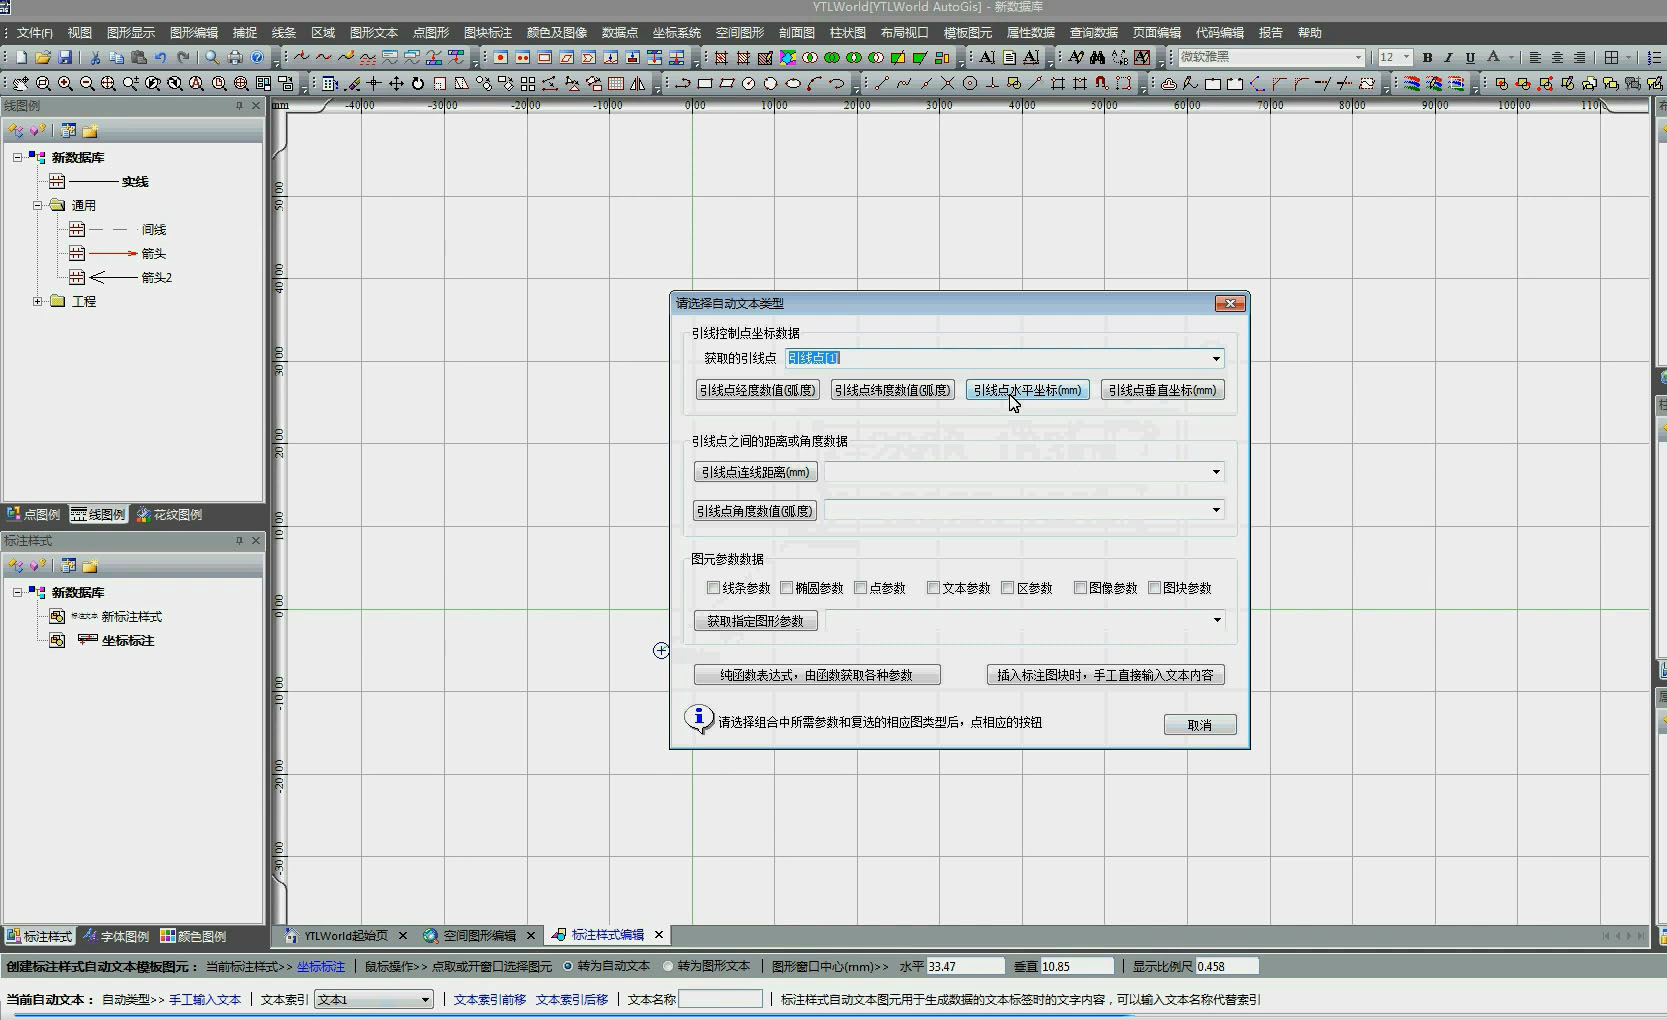Enable the 椭圆参数 checkbox

coord(786,588)
